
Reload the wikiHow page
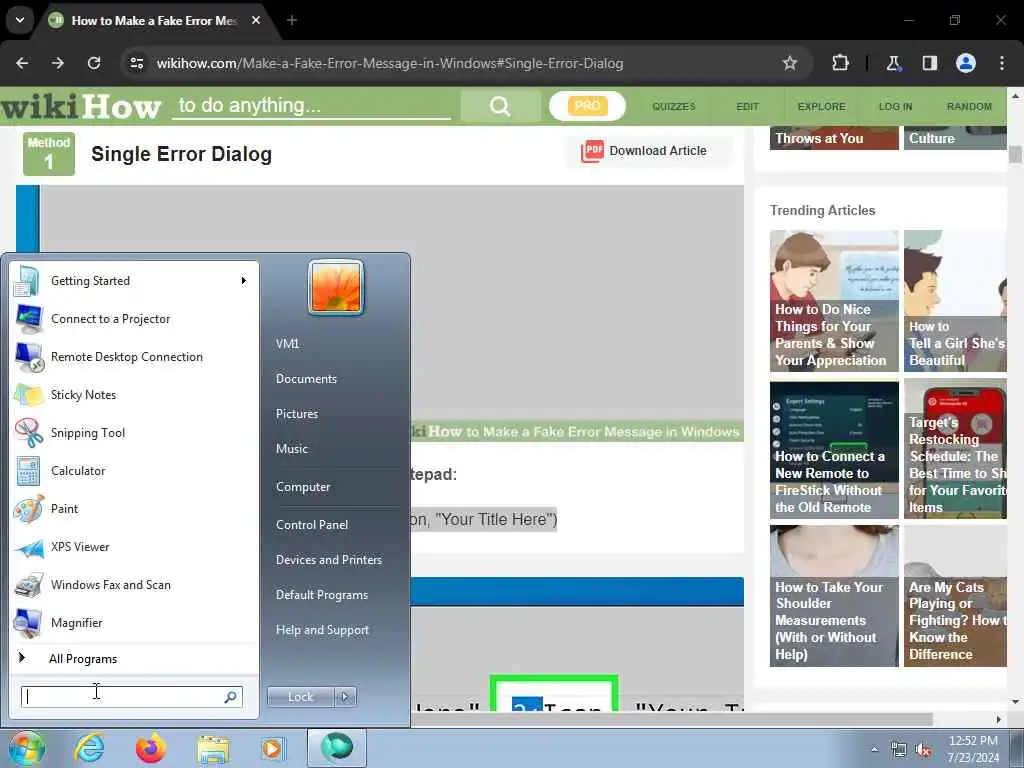pos(94,63)
